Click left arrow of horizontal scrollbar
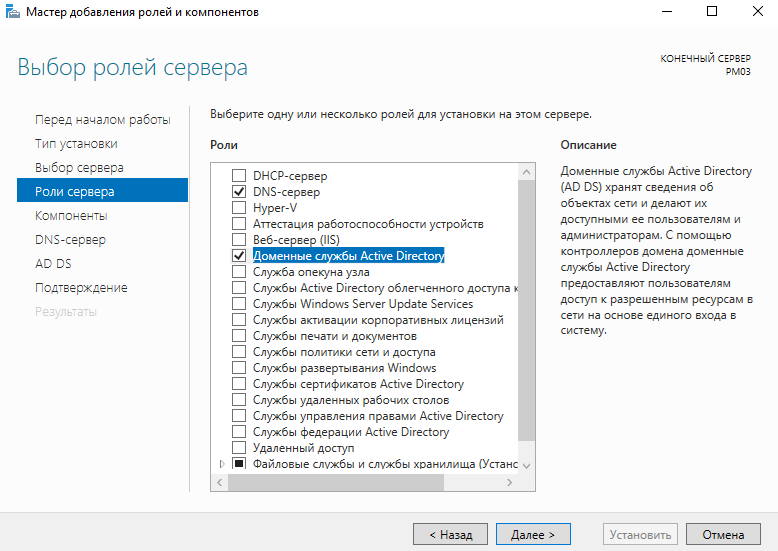778x551 pixels. coord(219,482)
